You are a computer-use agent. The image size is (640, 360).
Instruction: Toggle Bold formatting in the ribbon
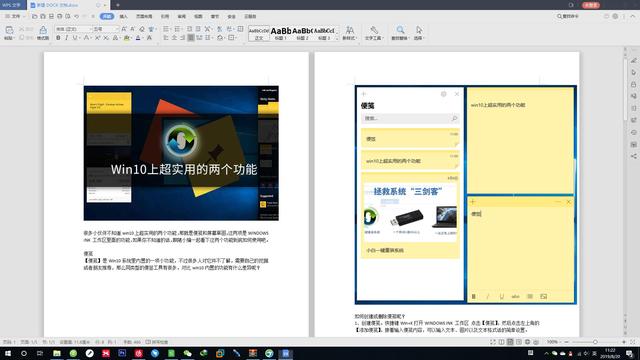(58, 38)
